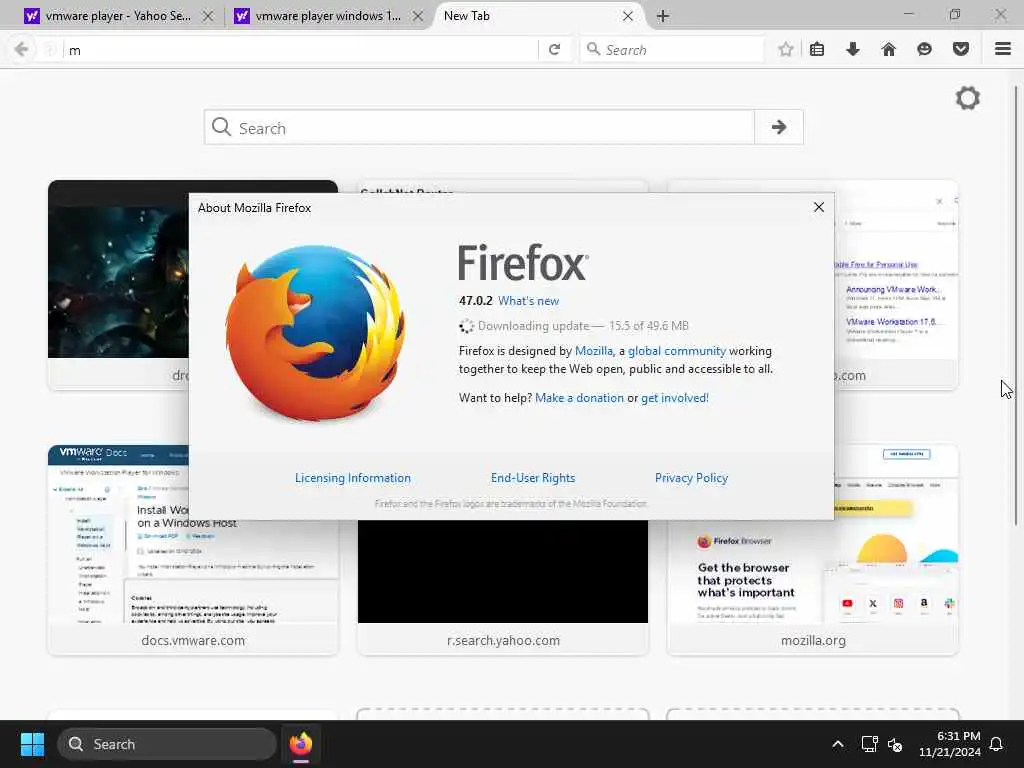The height and width of the screenshot is (768, 1024).
Task: Open the VMware search results tile
Action: click(x=896, y=287)
